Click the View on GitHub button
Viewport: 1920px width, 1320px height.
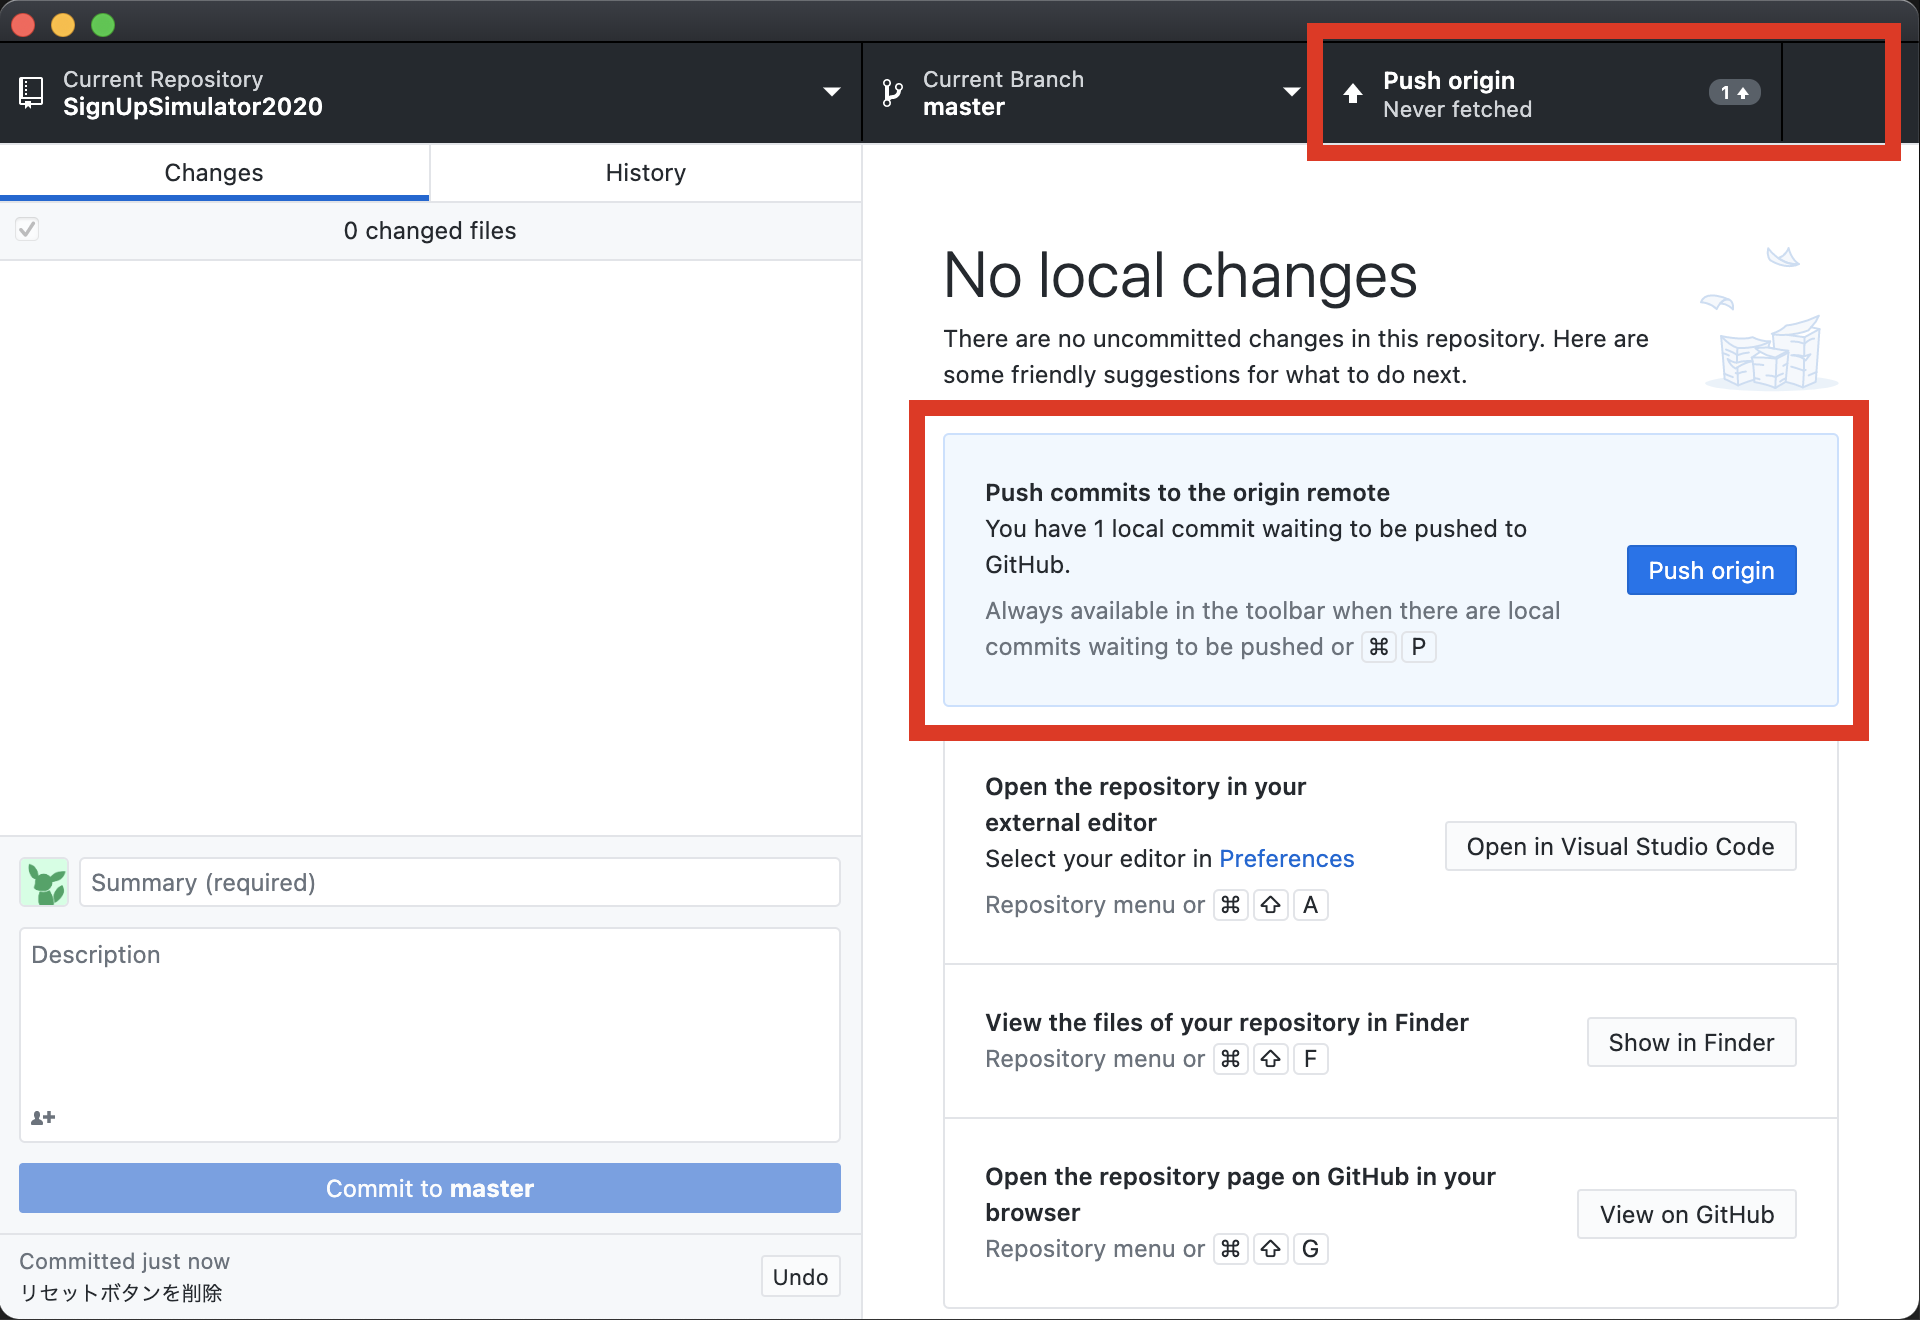[x=1686, y=1215]
